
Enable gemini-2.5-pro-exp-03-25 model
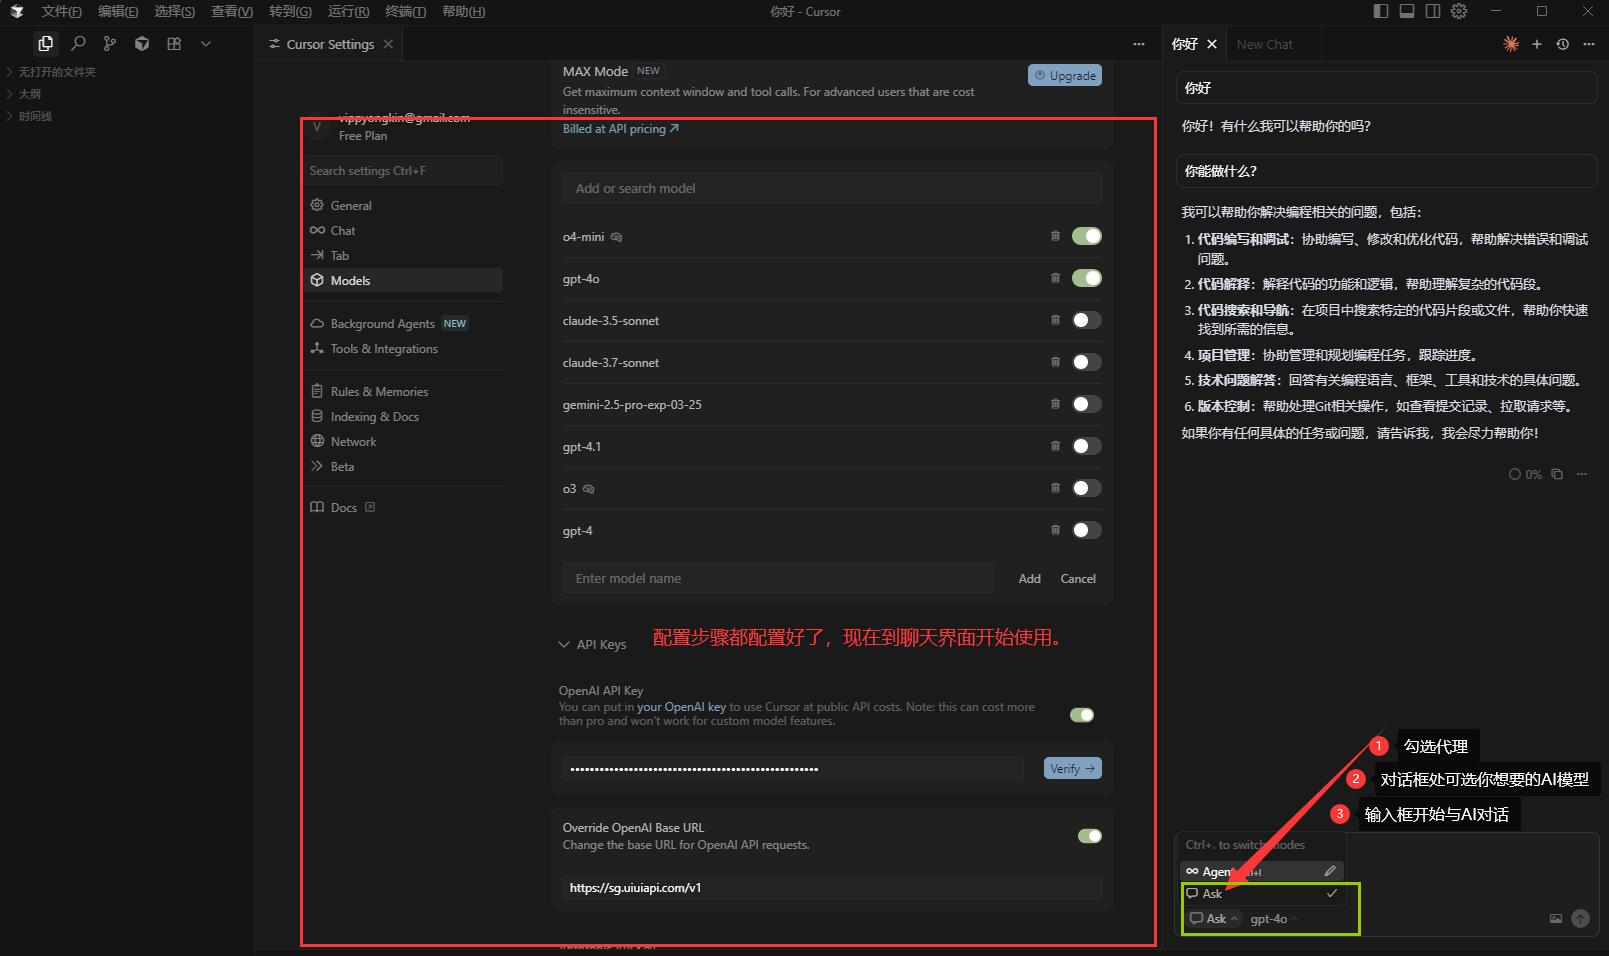(1086, 404)
